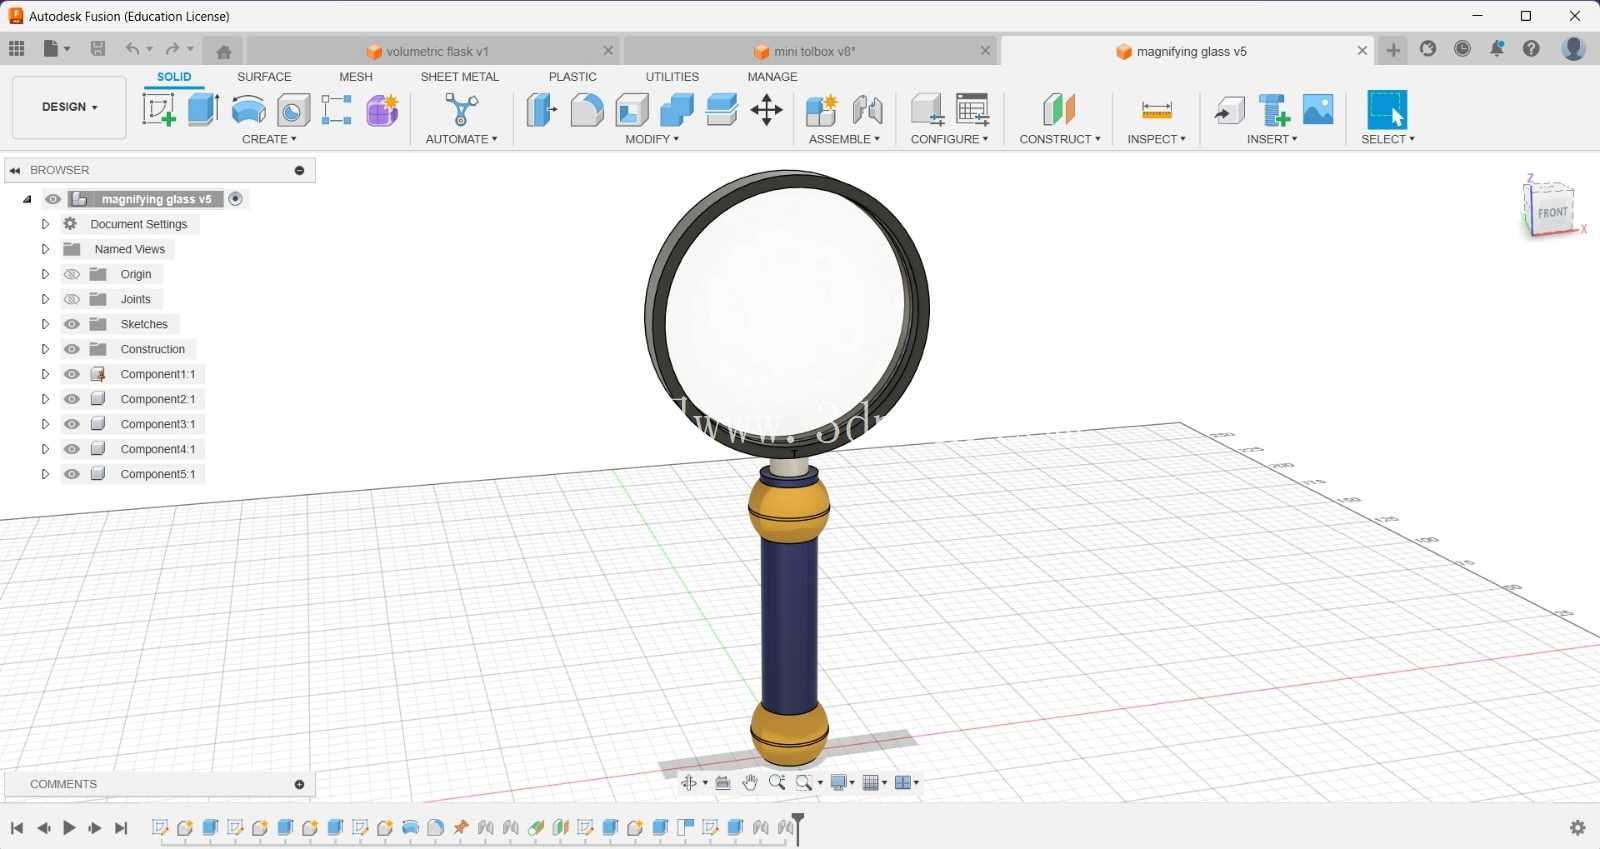Select the Extrude tool

point(204,109)
